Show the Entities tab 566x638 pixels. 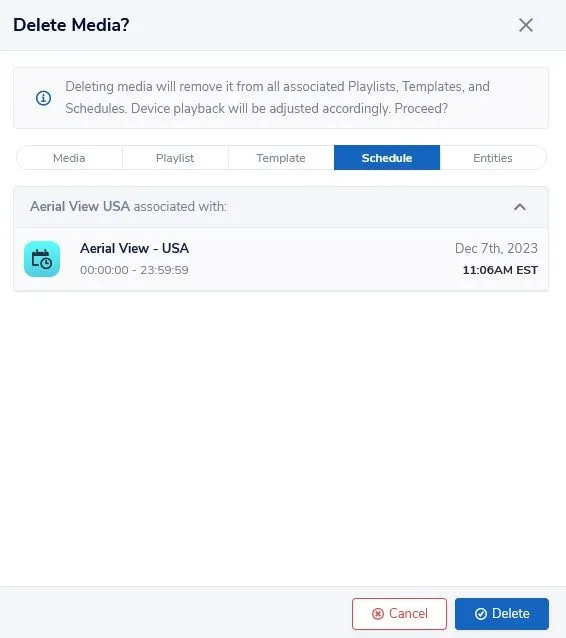tap(493, 158)
